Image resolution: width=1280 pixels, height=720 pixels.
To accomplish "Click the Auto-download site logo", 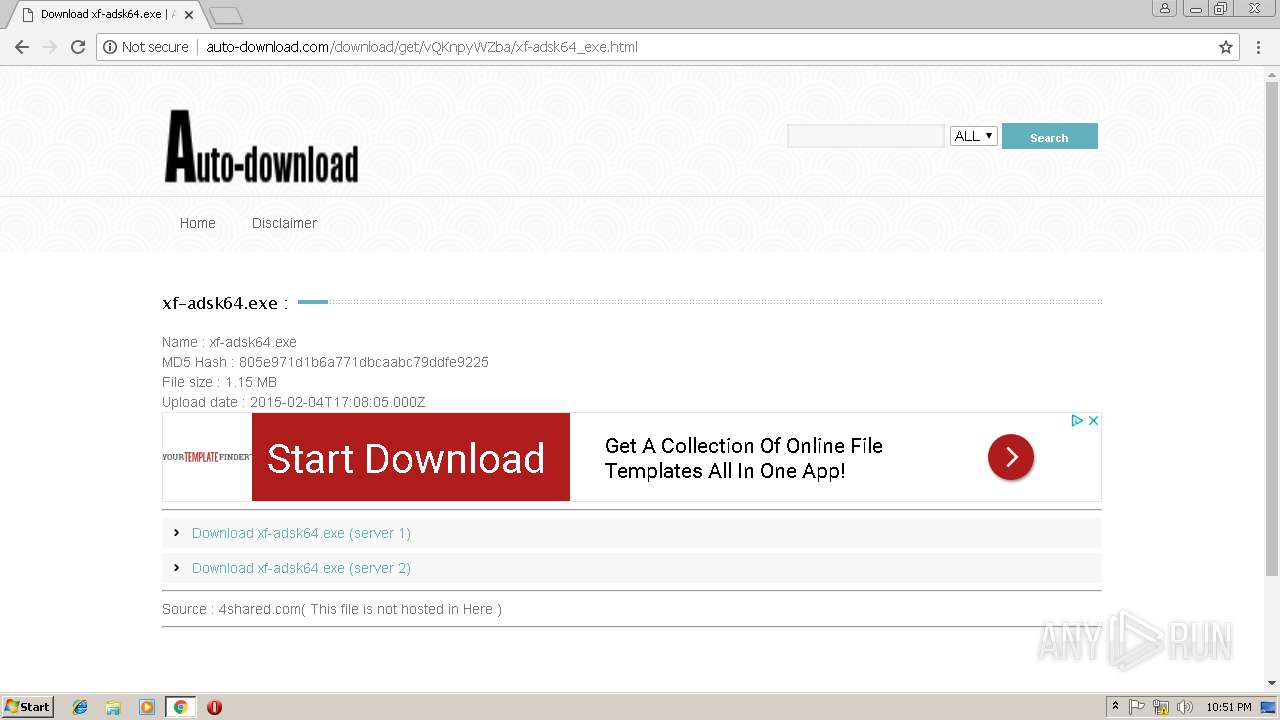I will click(x=262, y=147).
